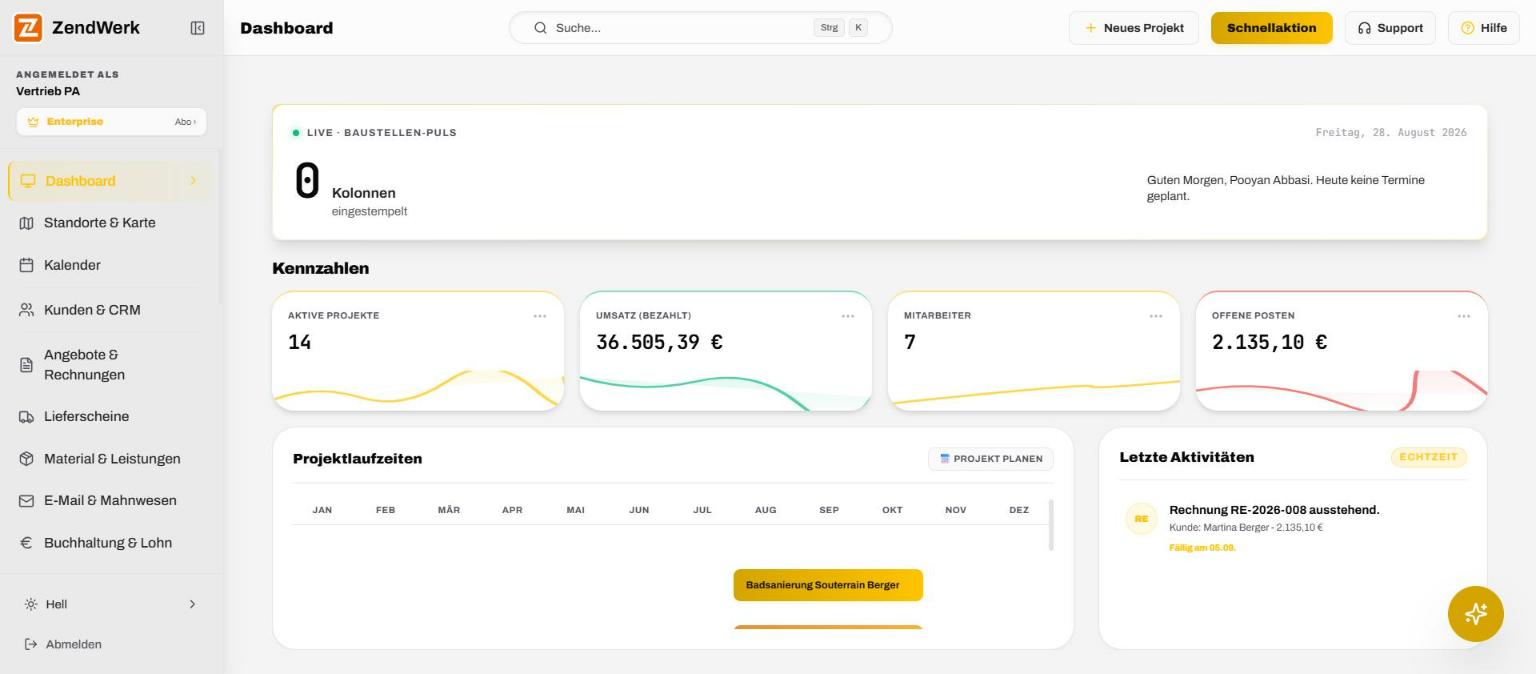Click the Umsatz value 36.505,39 €
The image size is (1536, 674).
659,342
